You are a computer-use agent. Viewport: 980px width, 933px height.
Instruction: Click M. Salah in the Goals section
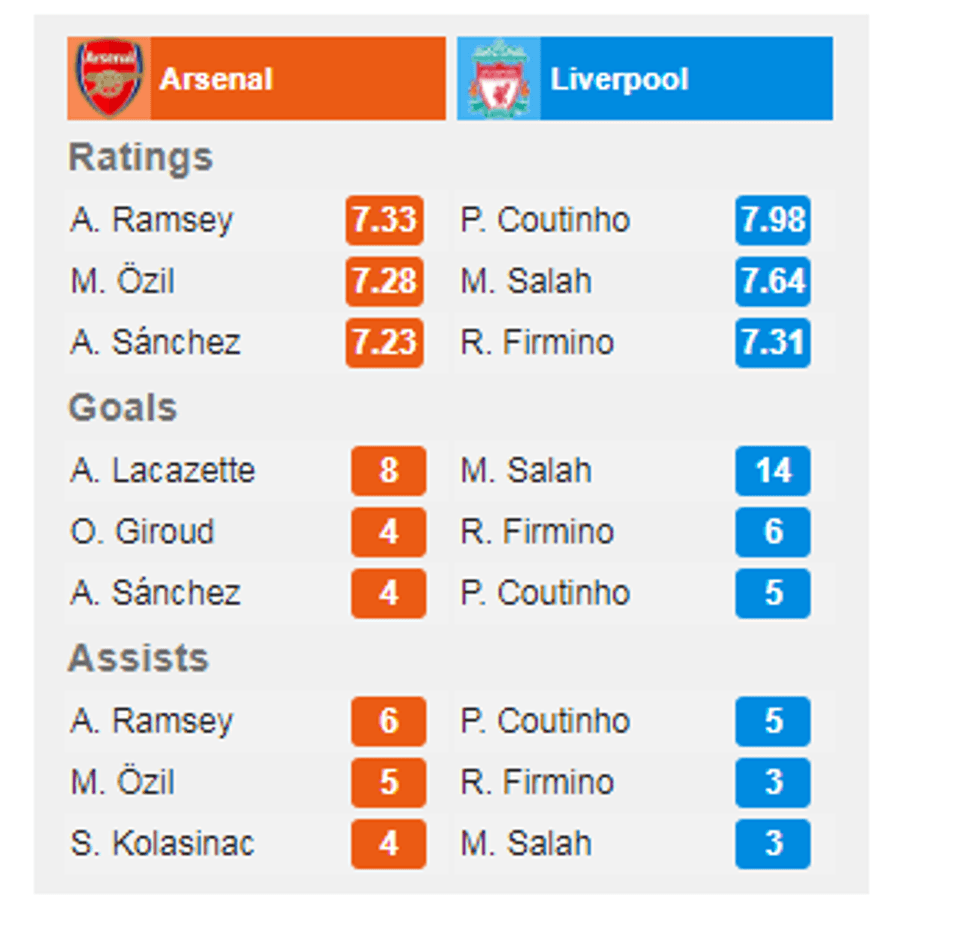pos(526,470)
